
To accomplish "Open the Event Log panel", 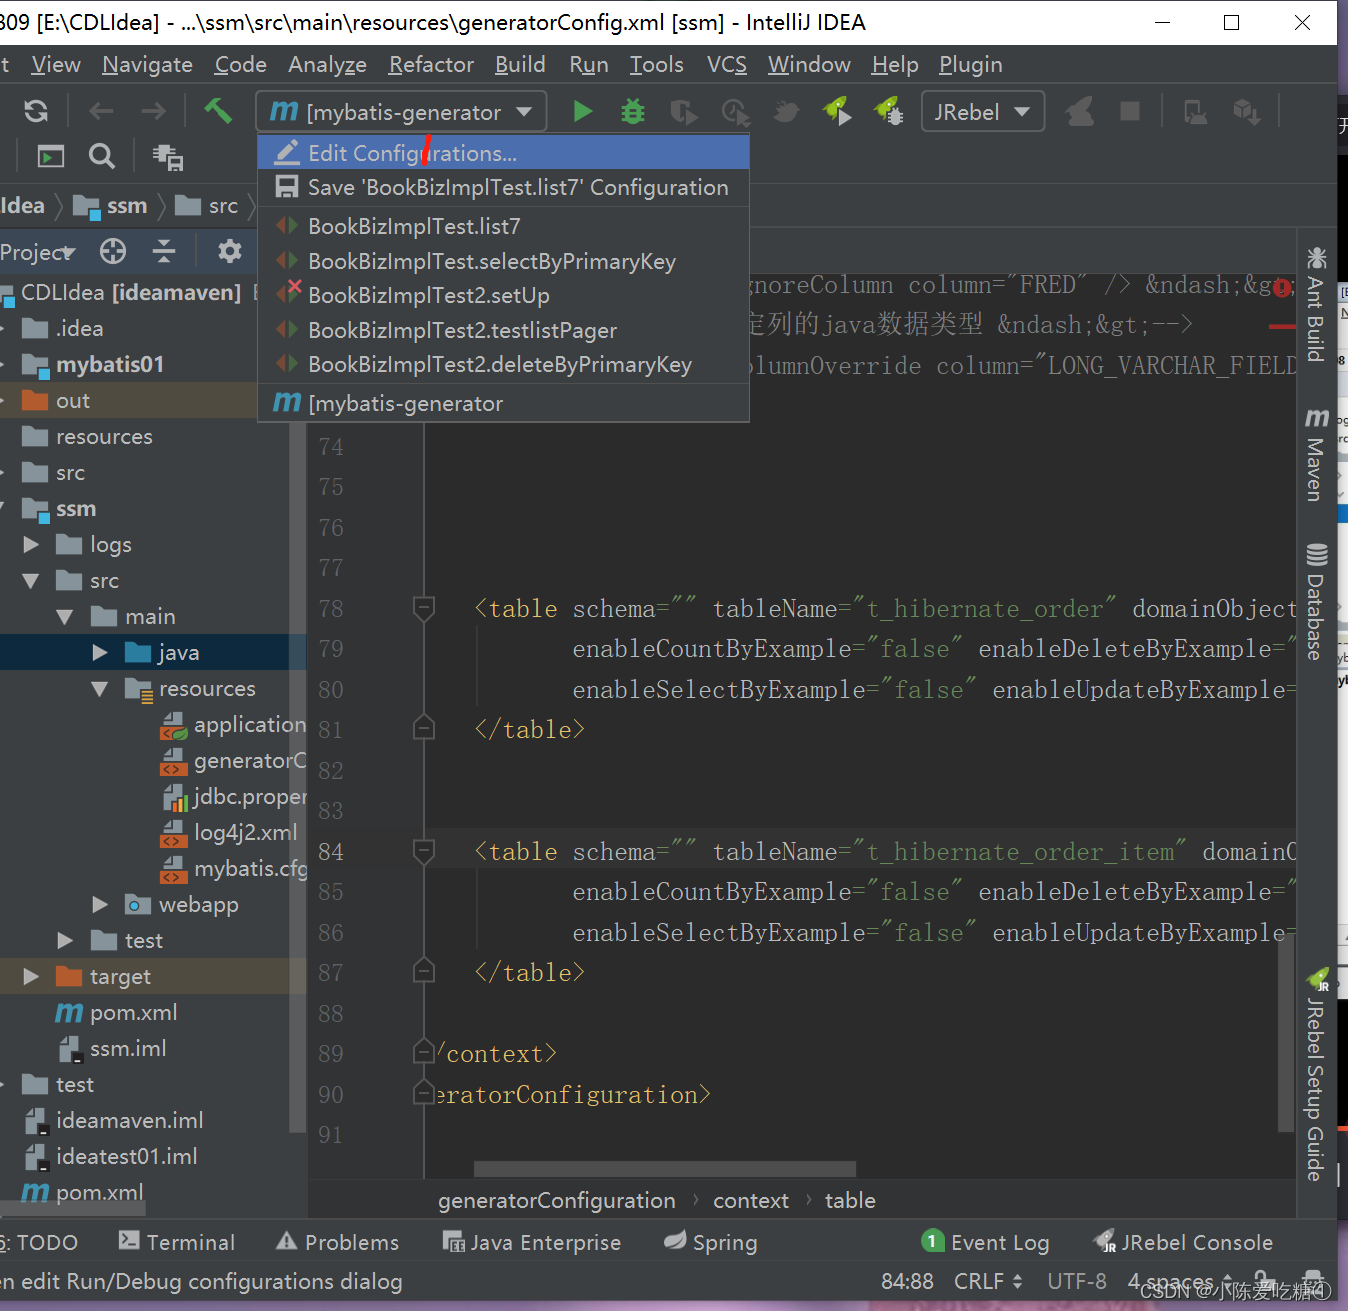I will coord(985,1242).
